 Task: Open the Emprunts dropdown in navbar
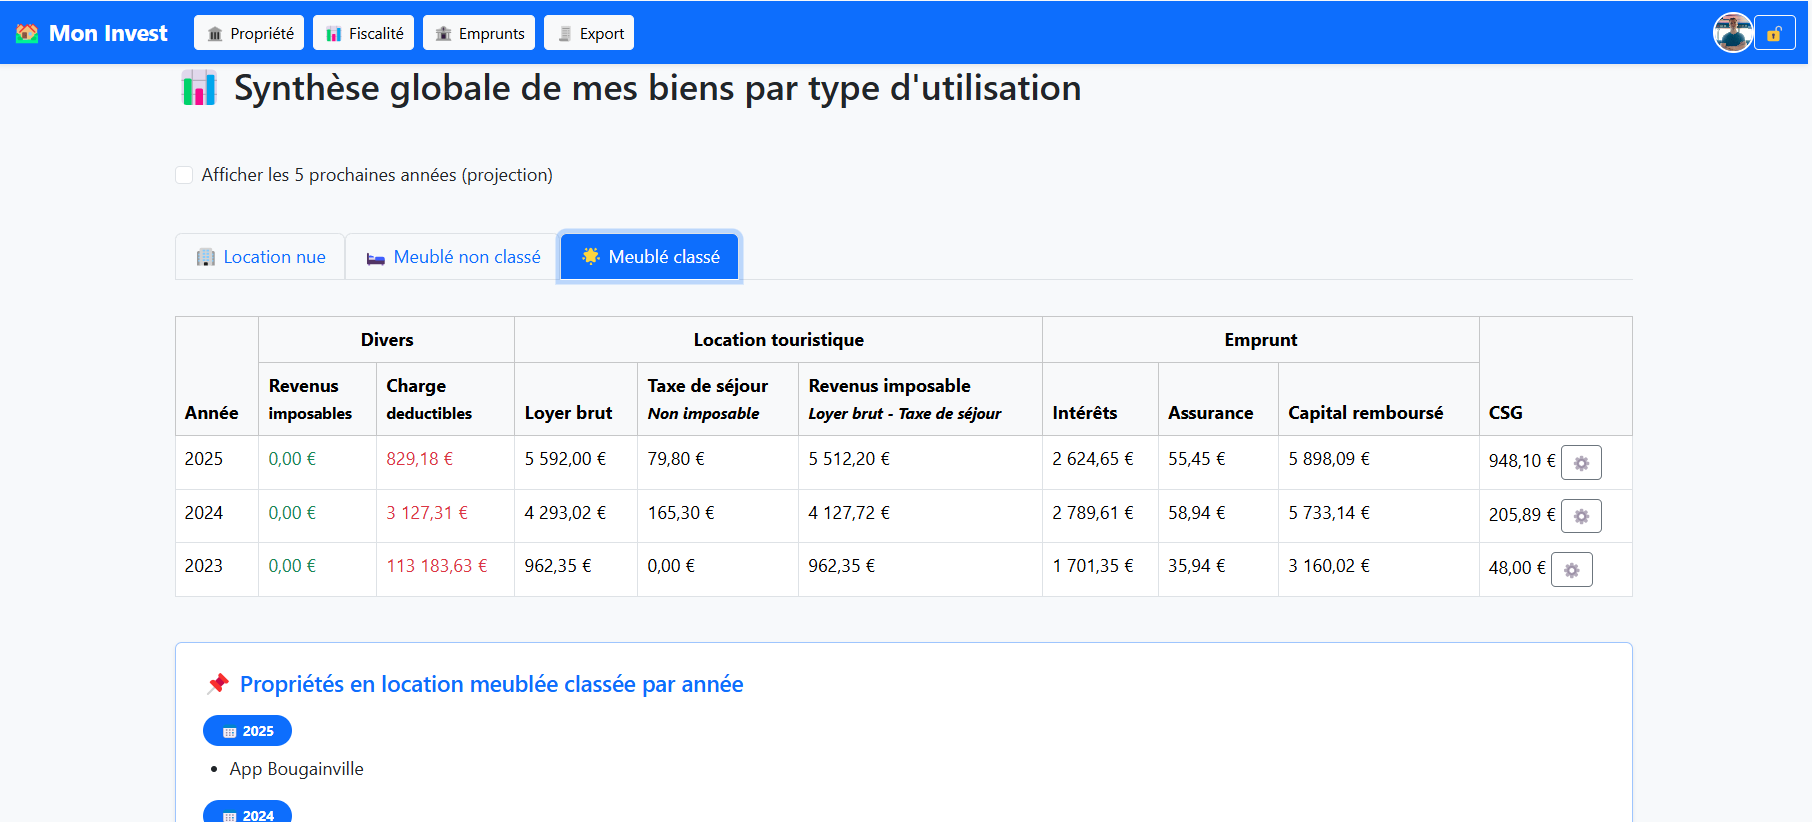tap(479, 33)
